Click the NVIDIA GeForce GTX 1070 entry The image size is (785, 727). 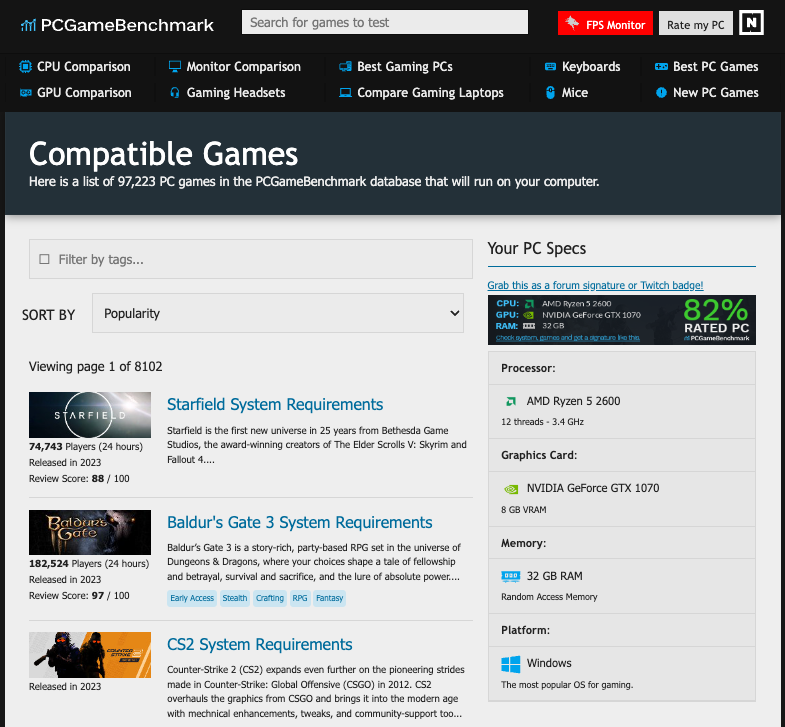click(x=622, y=499)
